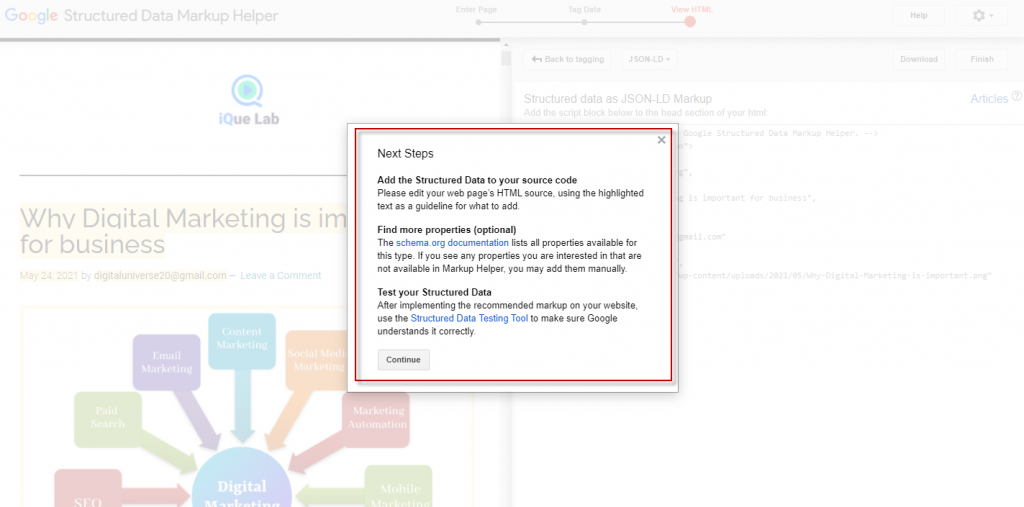Open the settings gear dropdown
Screen dimensions: 1024x507
tap(982, 16)
